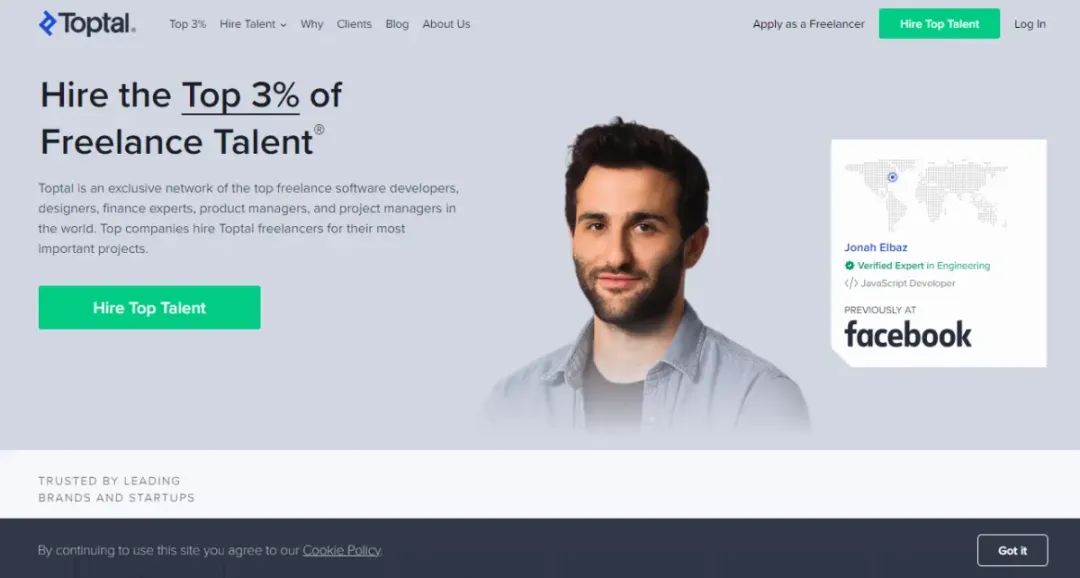Click the green verified expert checkmark icon
The height and width of the screenshot is (578, 1080).
(x=849, y=265)
